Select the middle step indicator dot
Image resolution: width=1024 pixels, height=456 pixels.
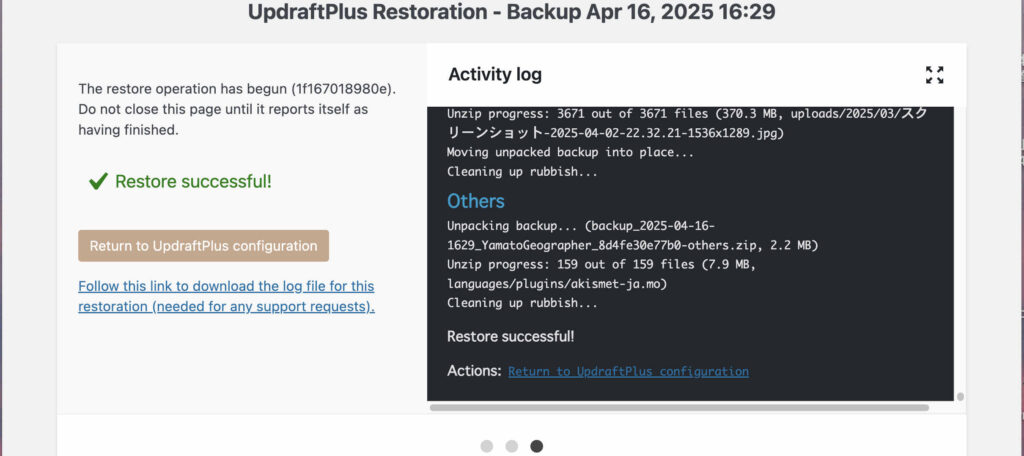511,446
